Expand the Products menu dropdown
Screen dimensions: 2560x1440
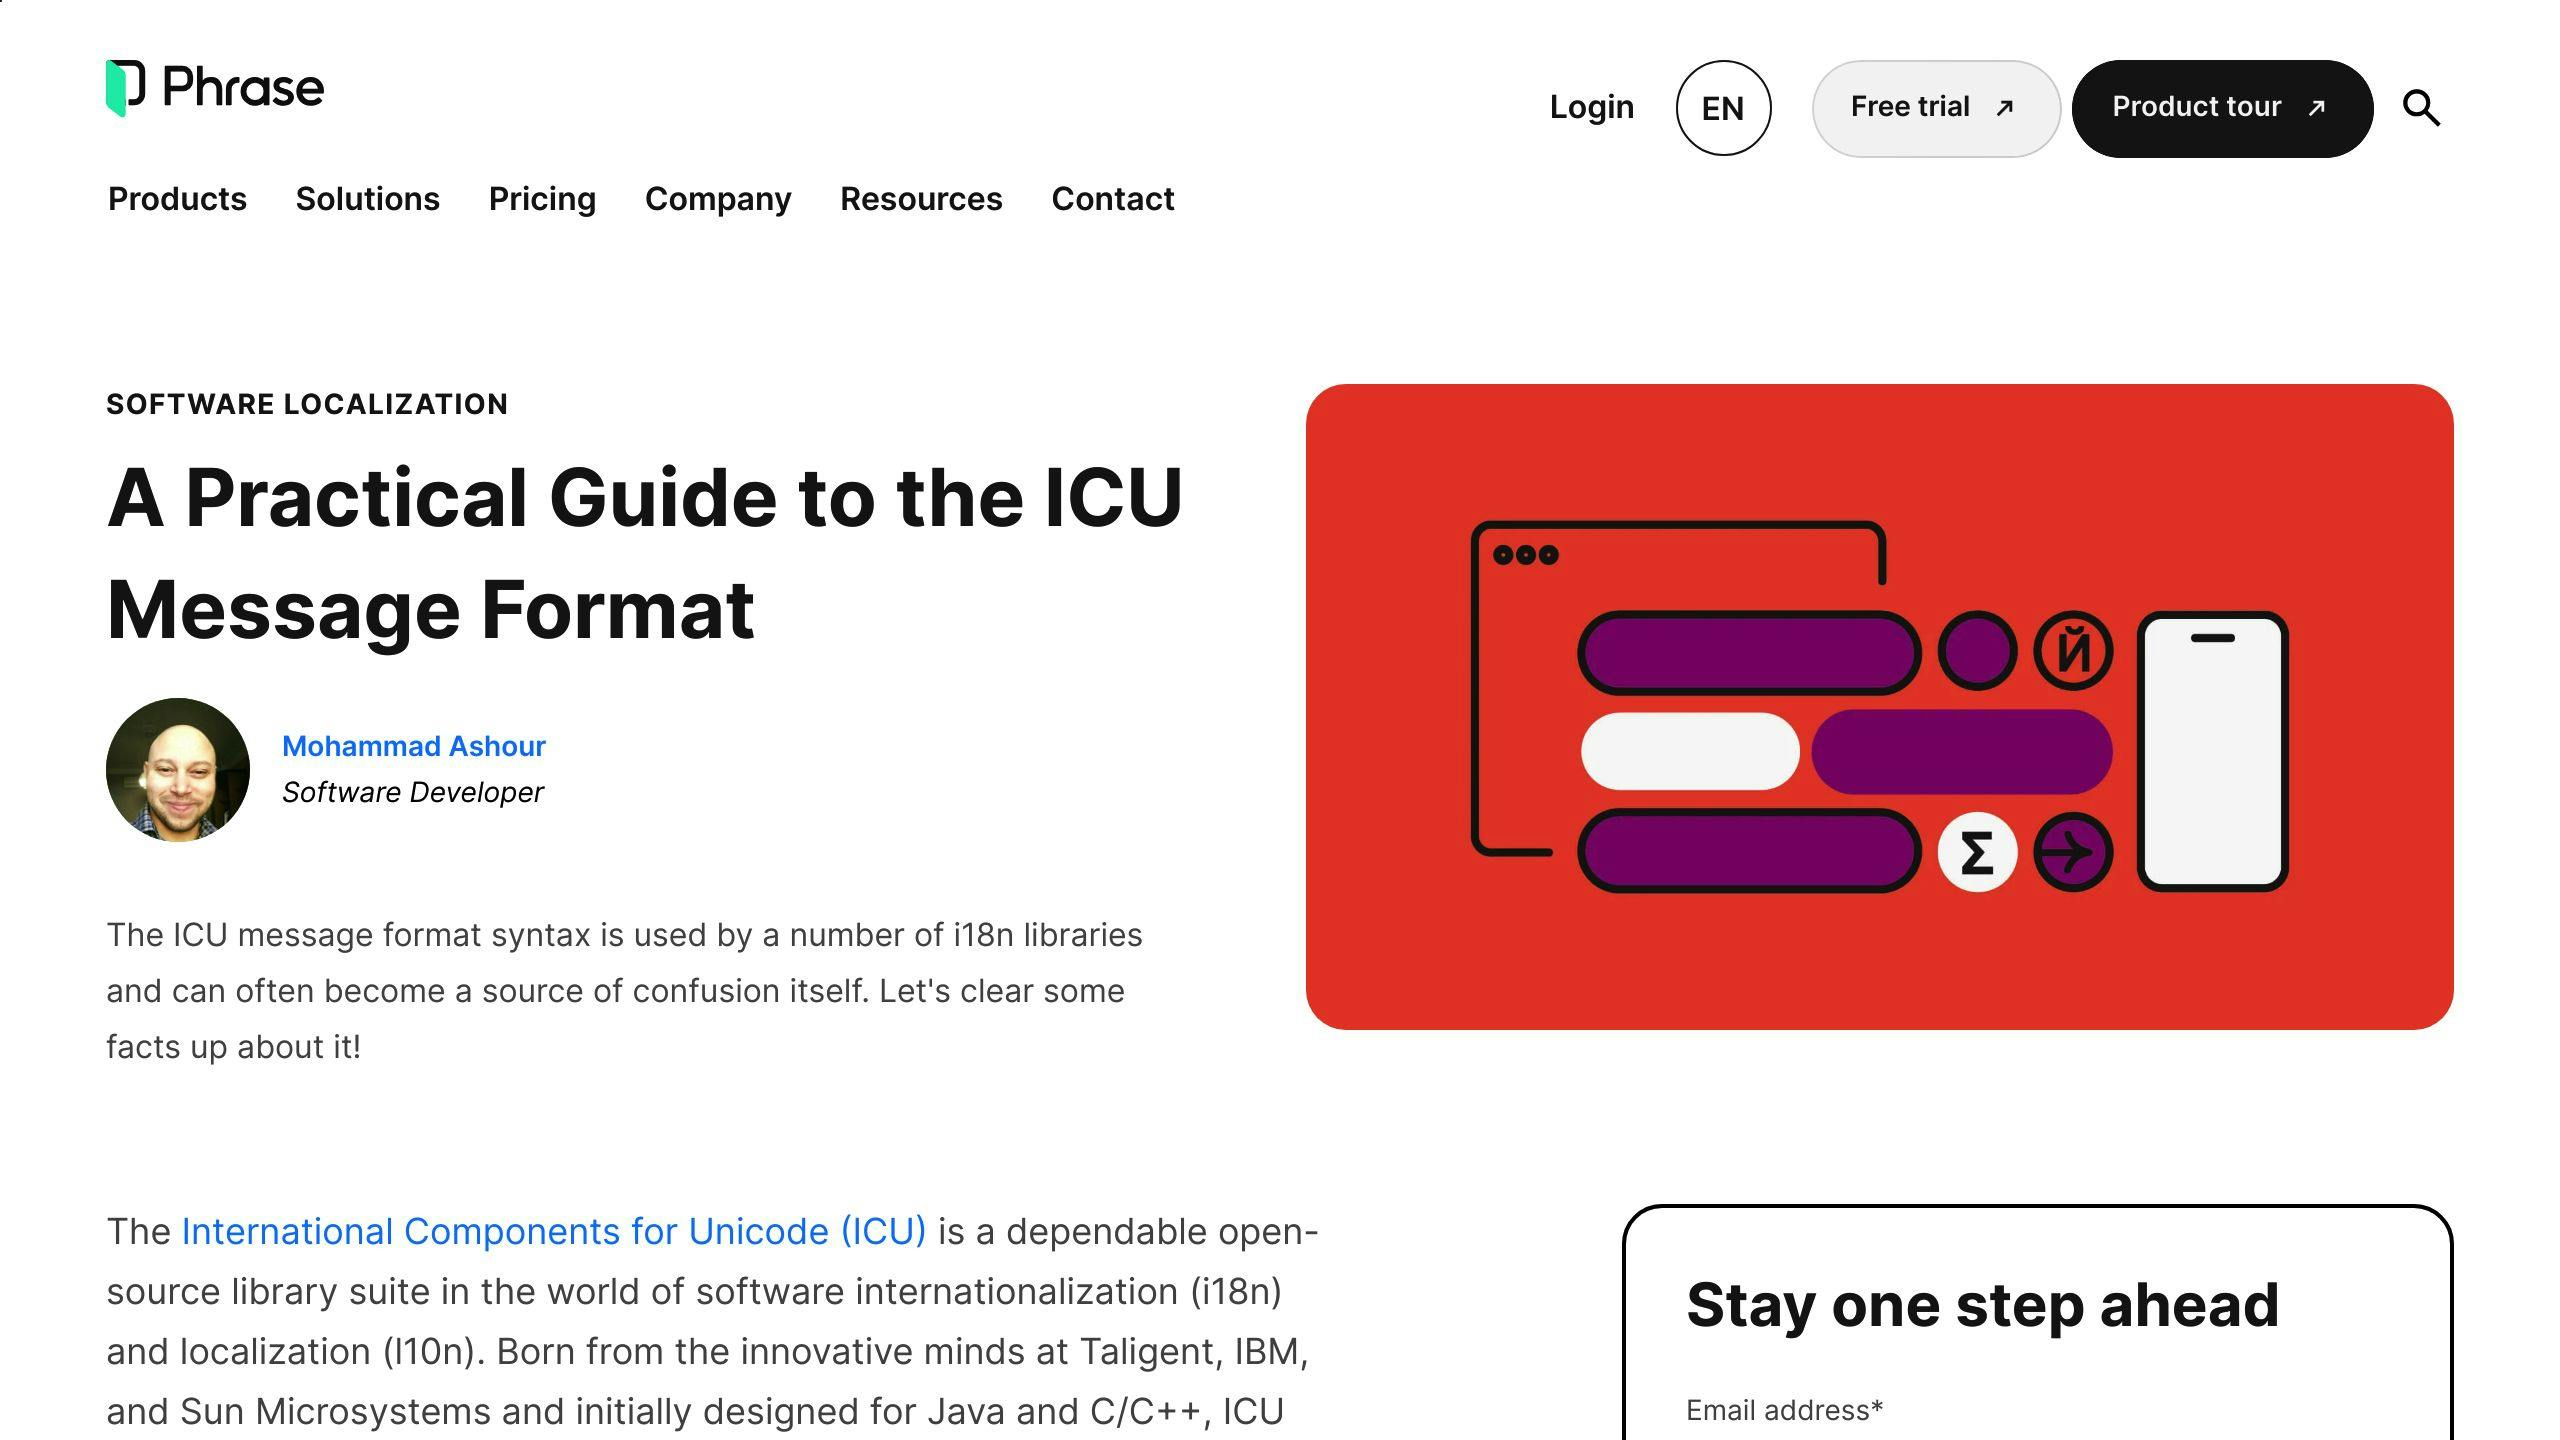tap(178, 199)
